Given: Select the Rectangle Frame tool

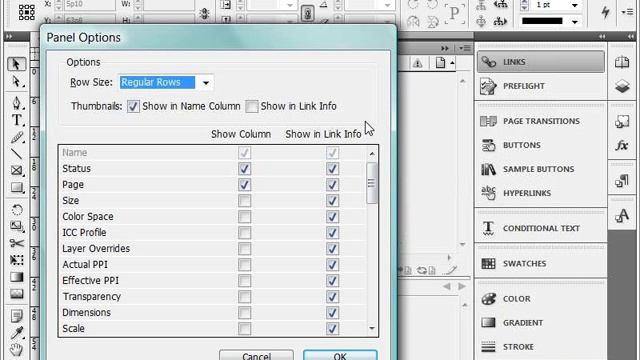Looking at the screenshot, I should click(x=16, y=170).
